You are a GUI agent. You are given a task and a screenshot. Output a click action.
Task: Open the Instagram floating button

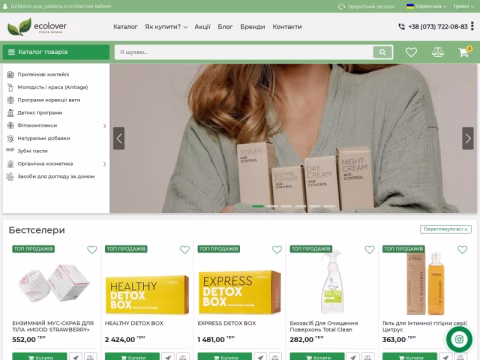coord(459,339)
